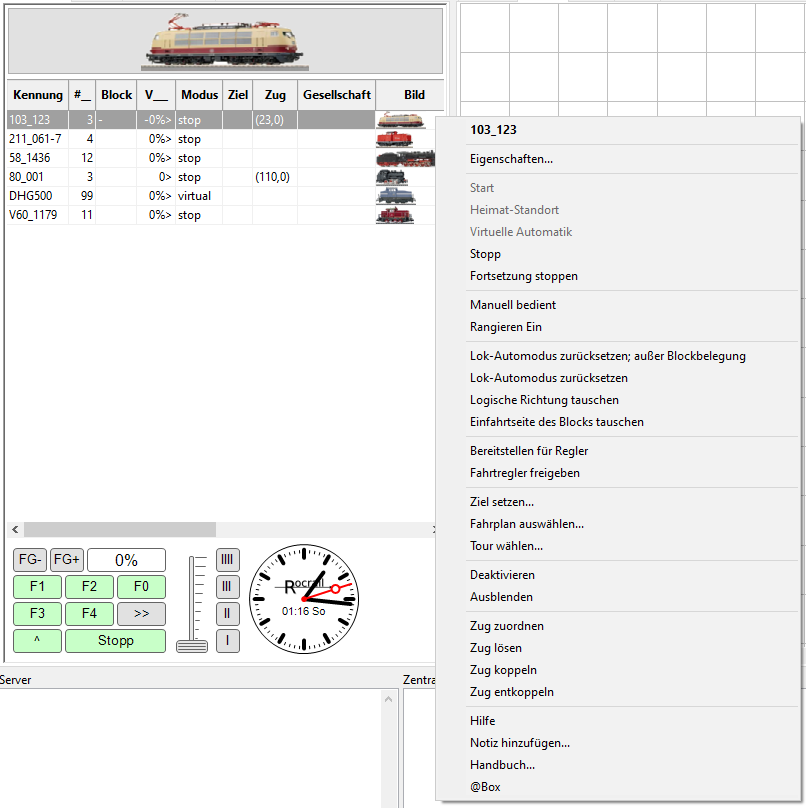Click the large locomotive image at top

tap(226, 40)
